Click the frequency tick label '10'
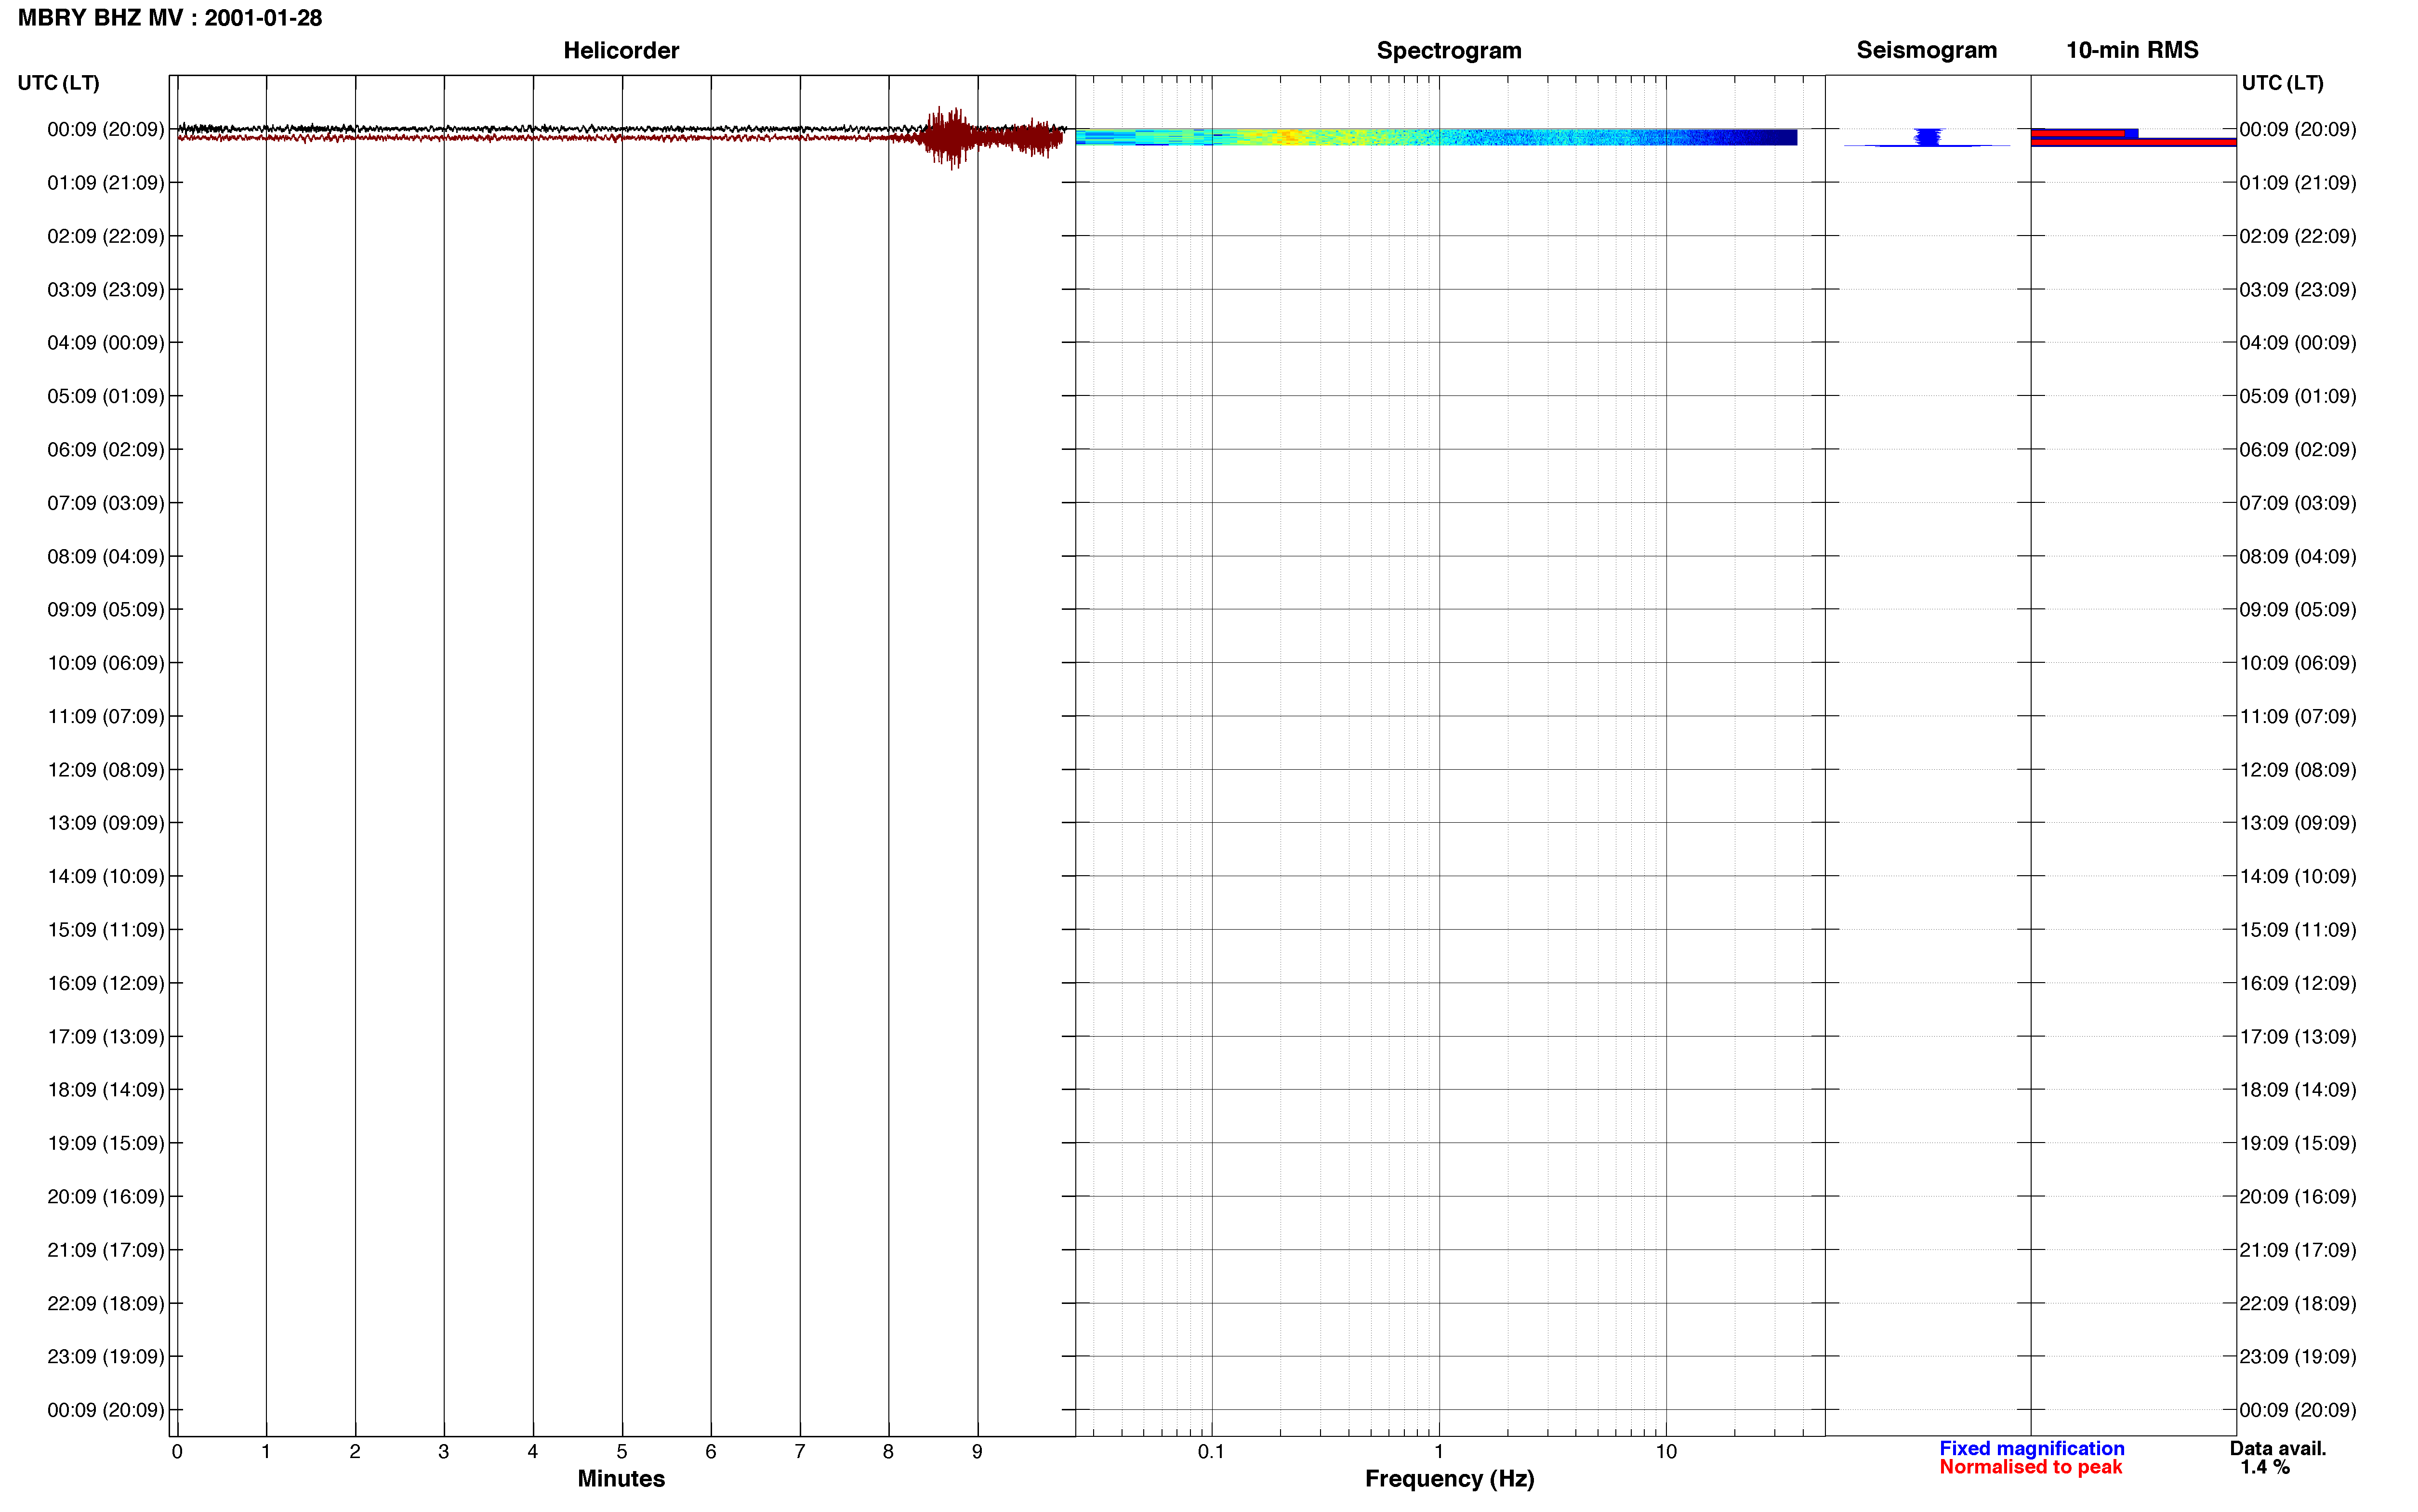Screen dimensions: 2418x1512 (1666, 1452)
